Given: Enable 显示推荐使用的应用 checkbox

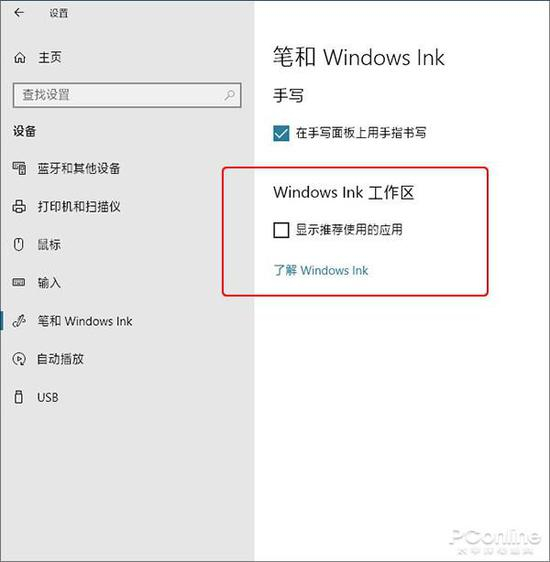Looking at the screenshot, I should tap(281, 230).
